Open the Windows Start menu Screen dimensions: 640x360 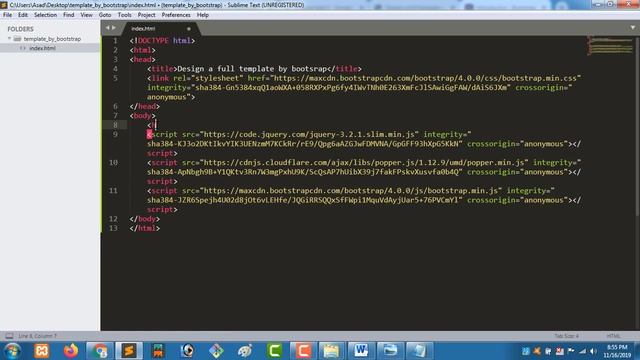[x=12, y=351]
